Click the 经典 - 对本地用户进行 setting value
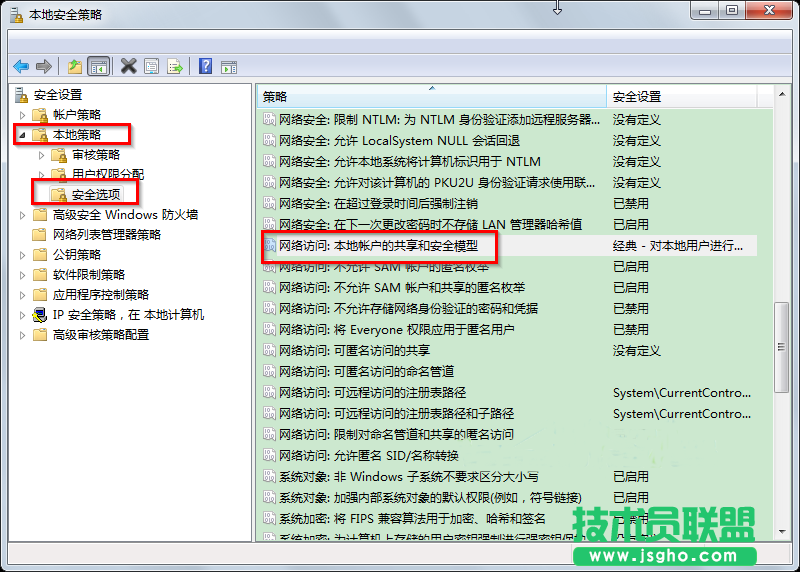Image resolution: width=800 pixels, height=572 pixels. [678, 245]
